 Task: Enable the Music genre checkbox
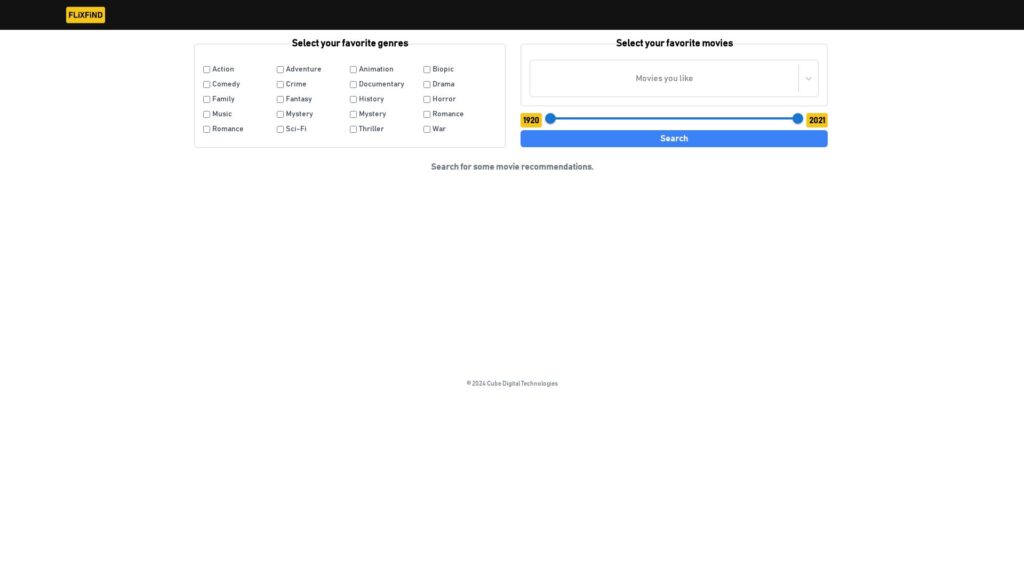coord(206,114)
